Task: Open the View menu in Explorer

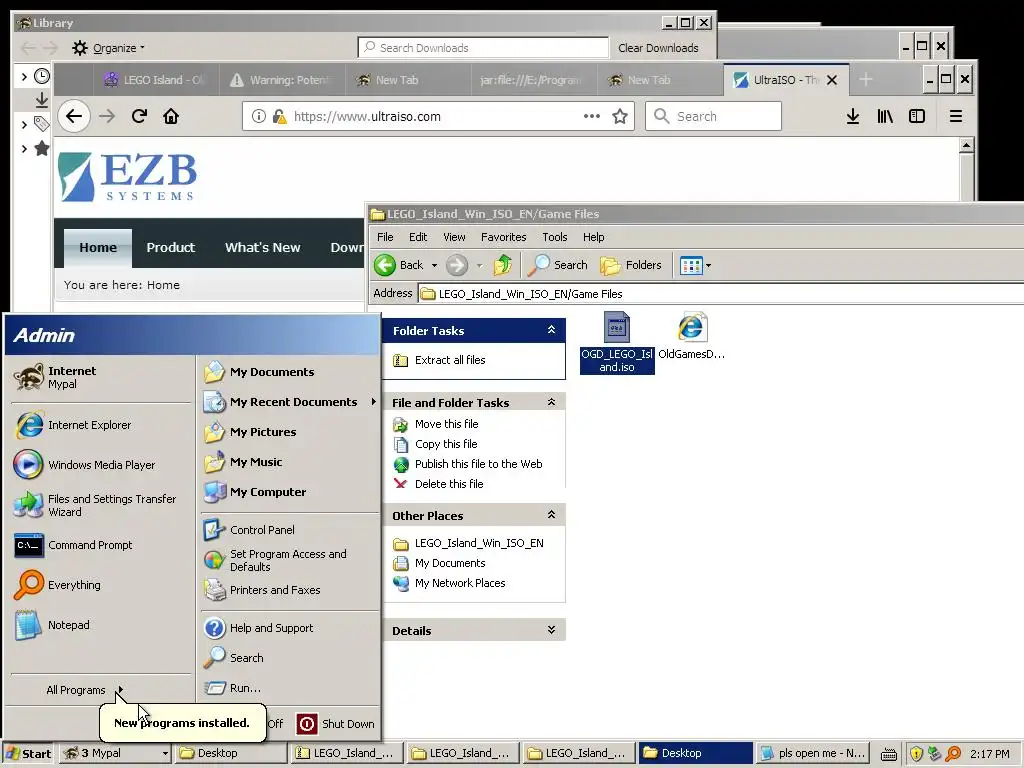Action: tap(455, 237)
